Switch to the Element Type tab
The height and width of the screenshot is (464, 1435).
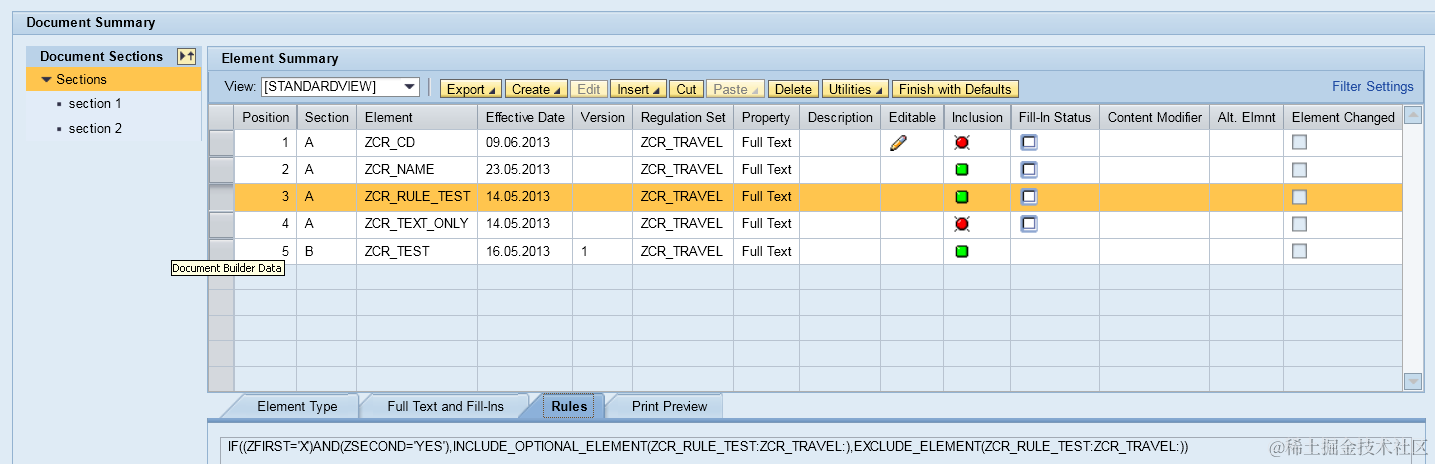coord(297,407)
